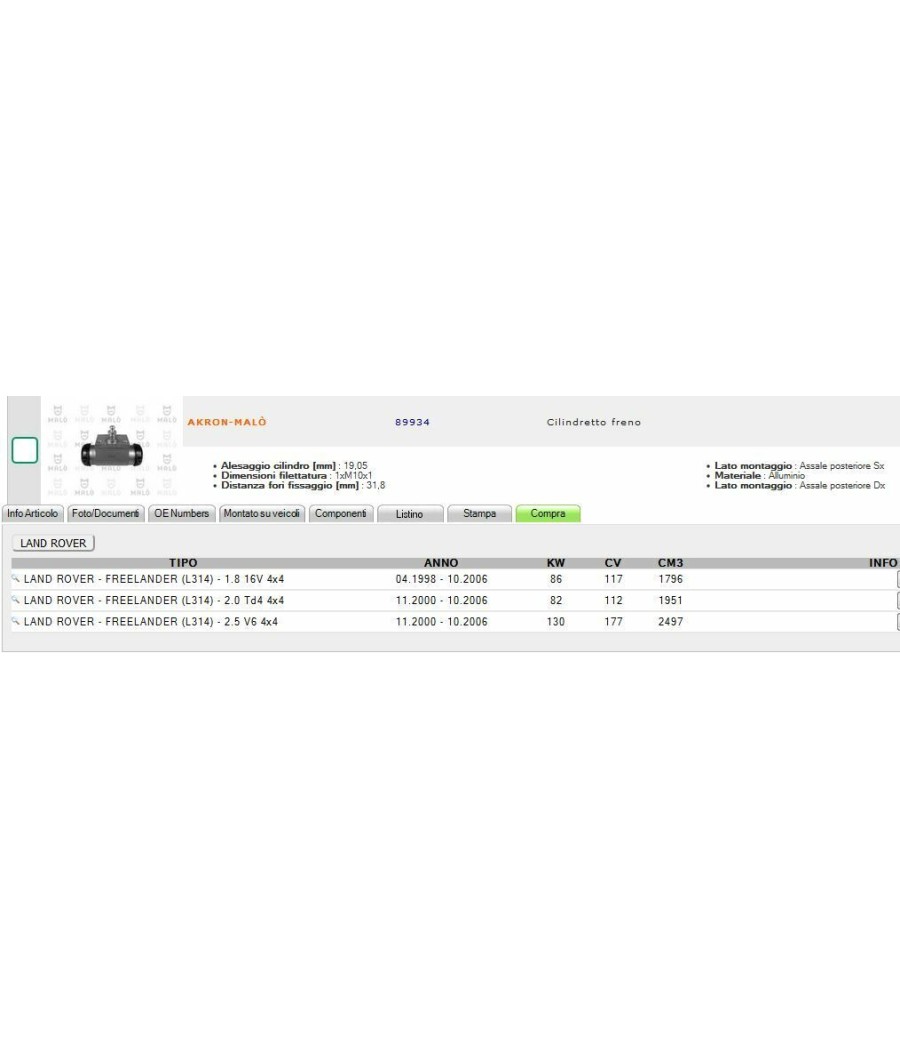Click the CV column header
The height and width of the screenshot is (1050, 900).
pyautogui.click(x=613, y=563)
